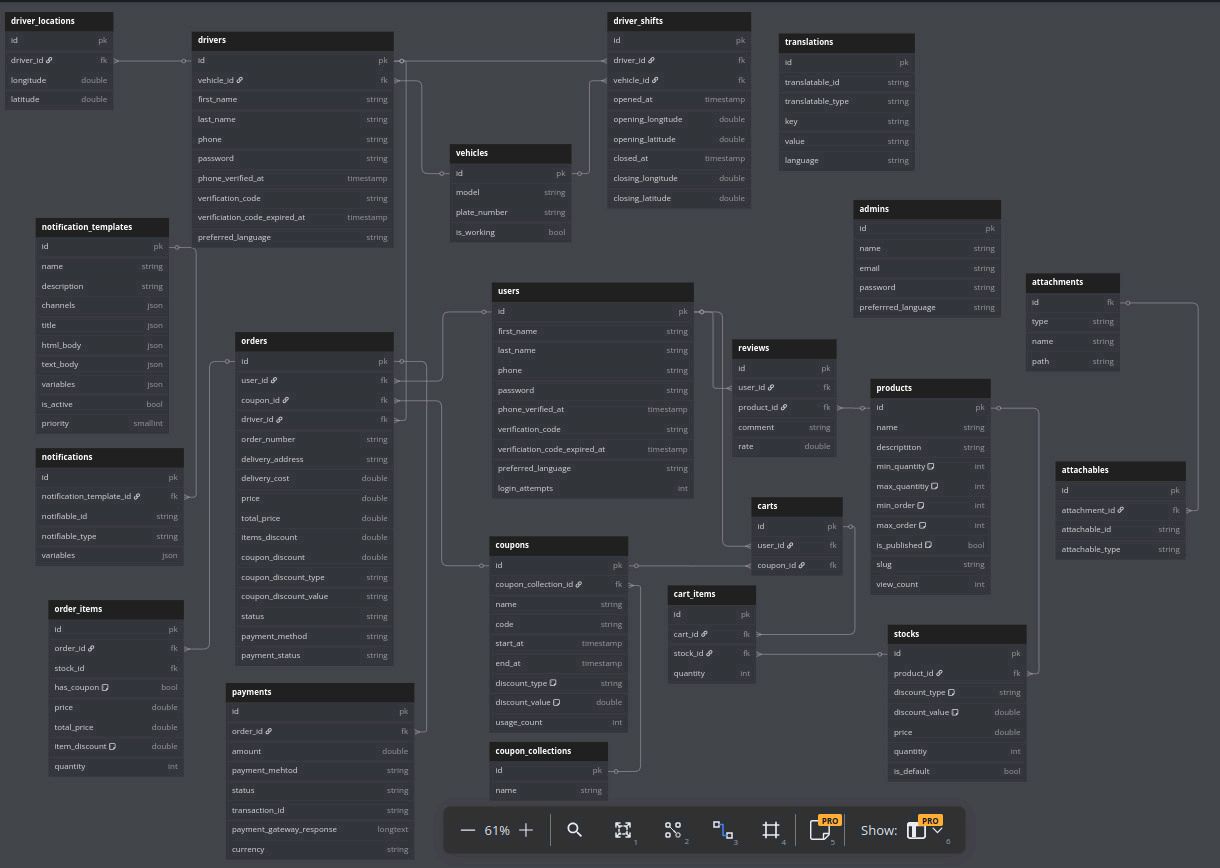Select the coupon_collections table header

549,751
